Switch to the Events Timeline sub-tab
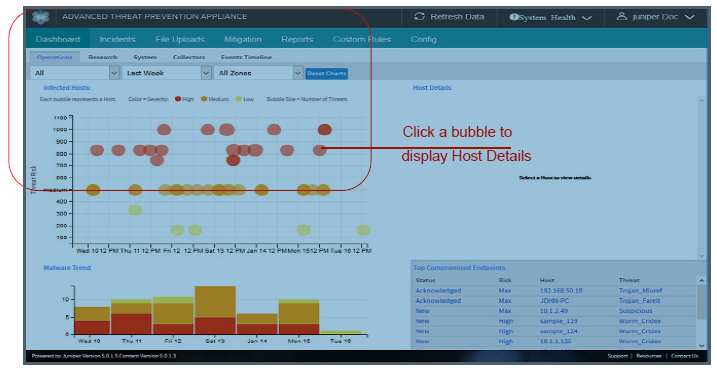The image size is (717, 370). [x=246, y=57]
